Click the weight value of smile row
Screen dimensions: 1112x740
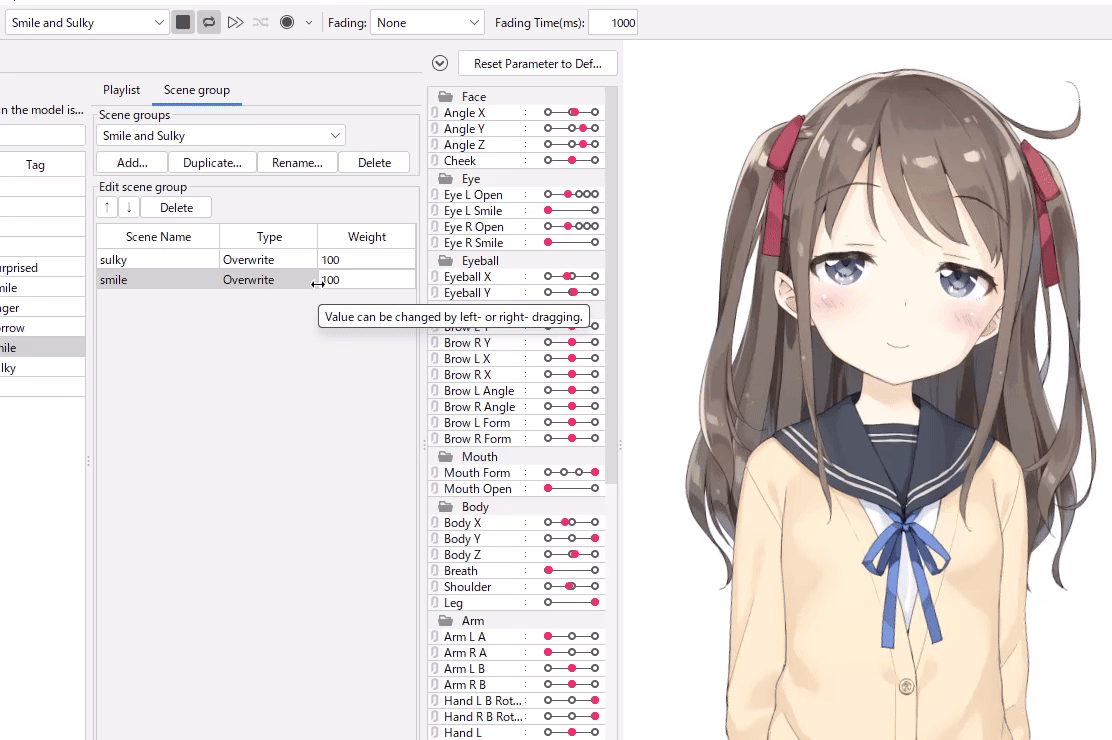coord(366,280)
